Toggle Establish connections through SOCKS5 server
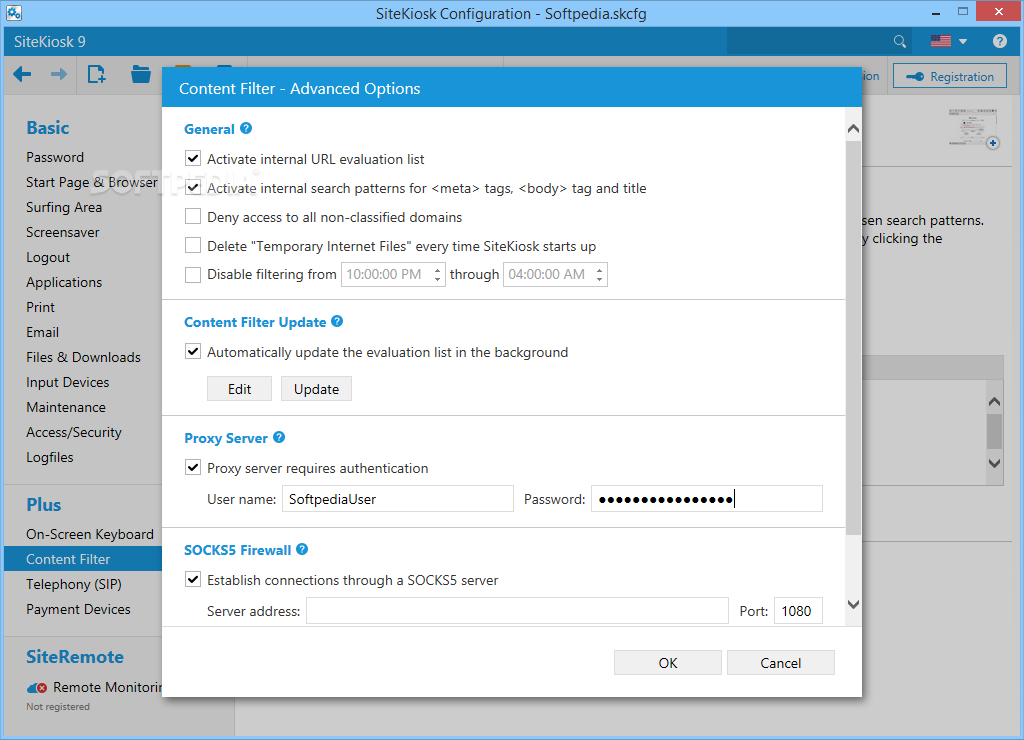1024x740 pixels. tap(193, 579)
